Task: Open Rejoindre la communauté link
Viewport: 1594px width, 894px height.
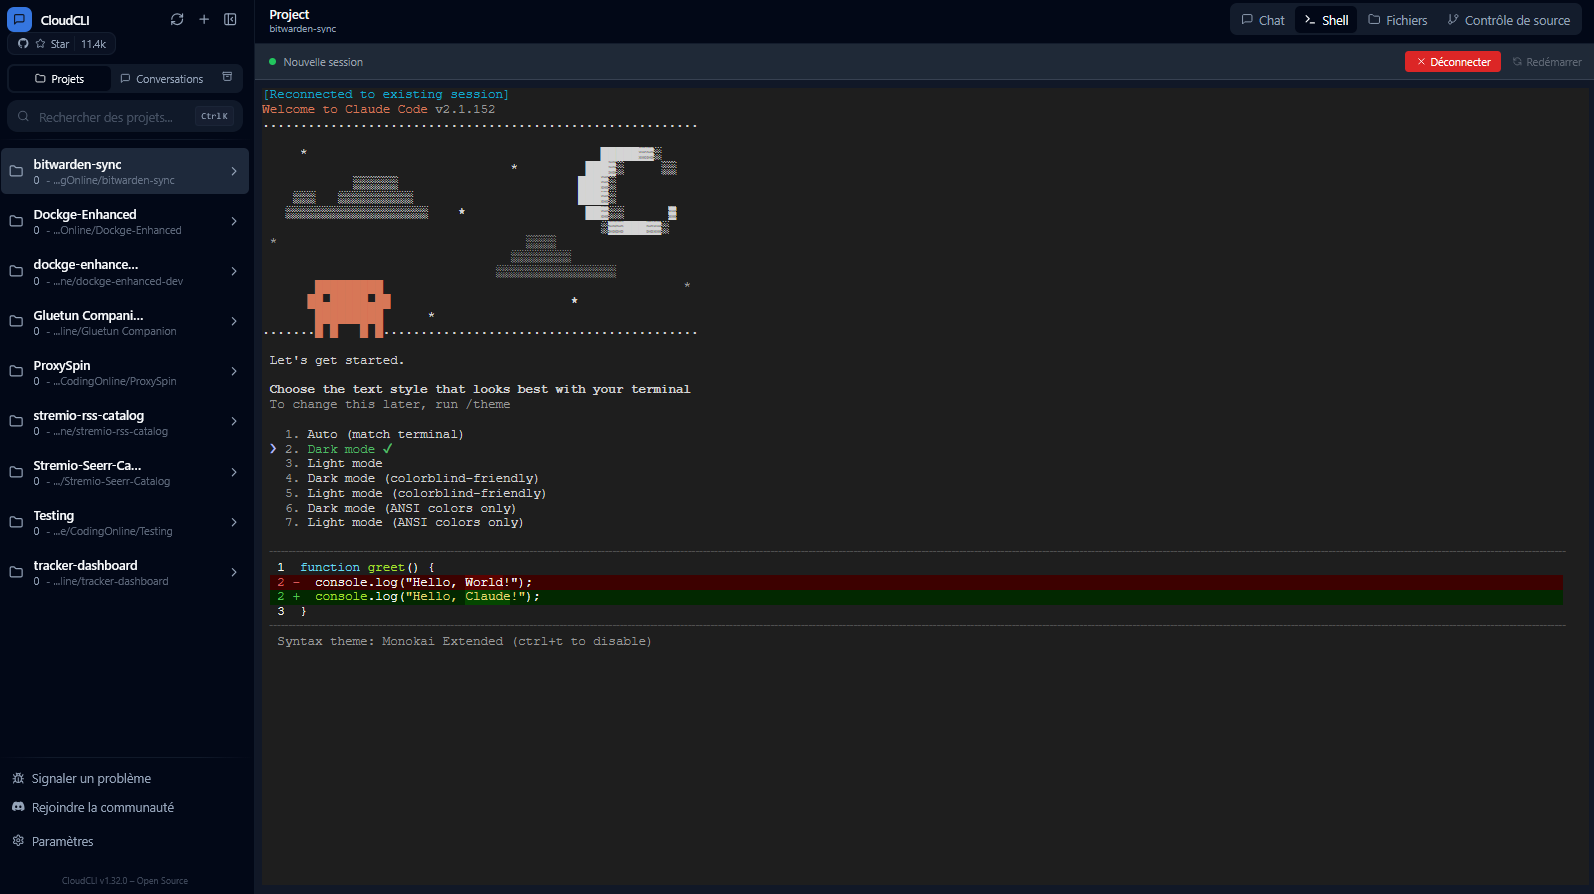Action: pyautogui.click(x=93, y=807)
